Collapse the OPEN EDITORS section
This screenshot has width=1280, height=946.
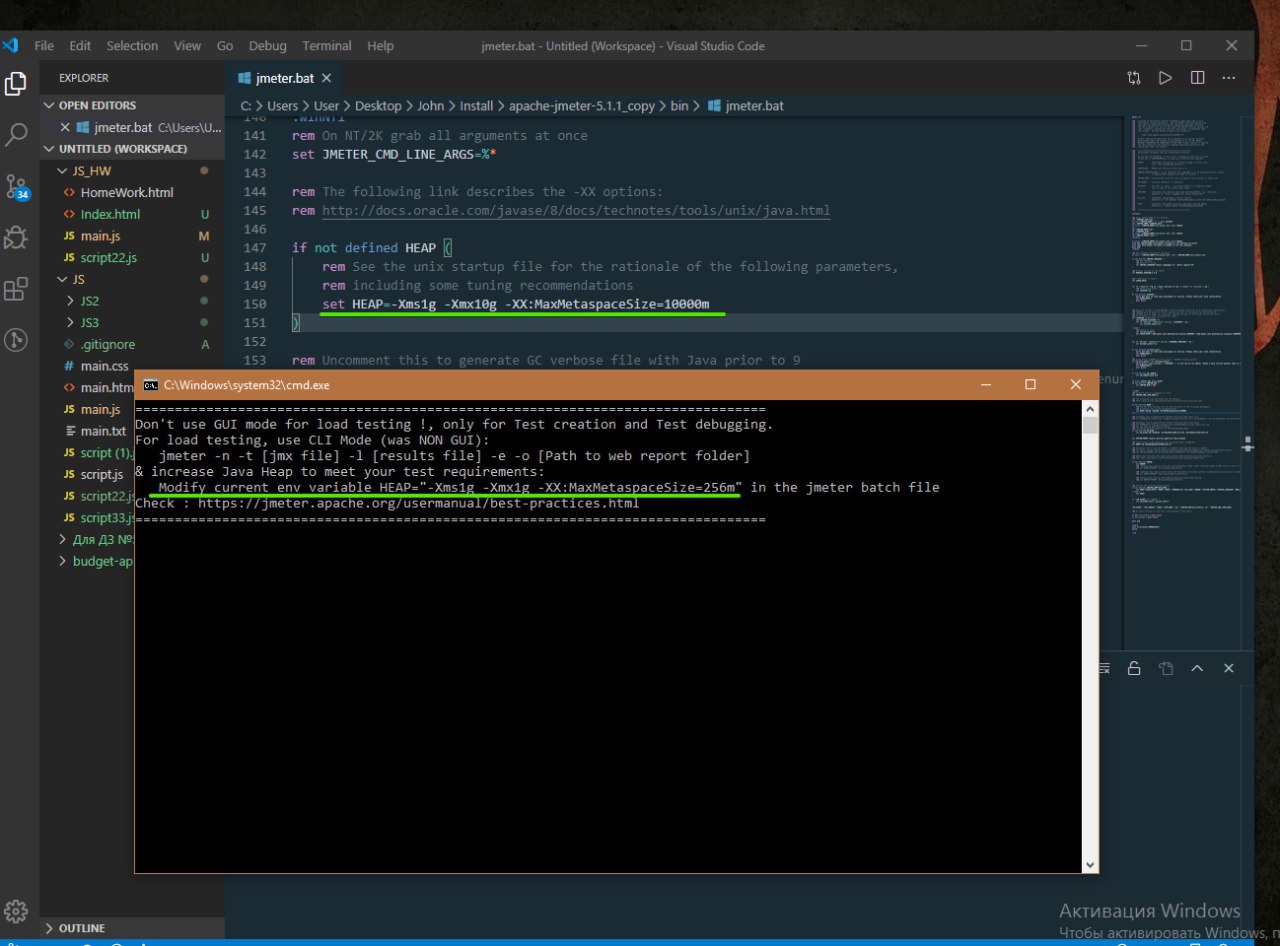pos(132,105)
